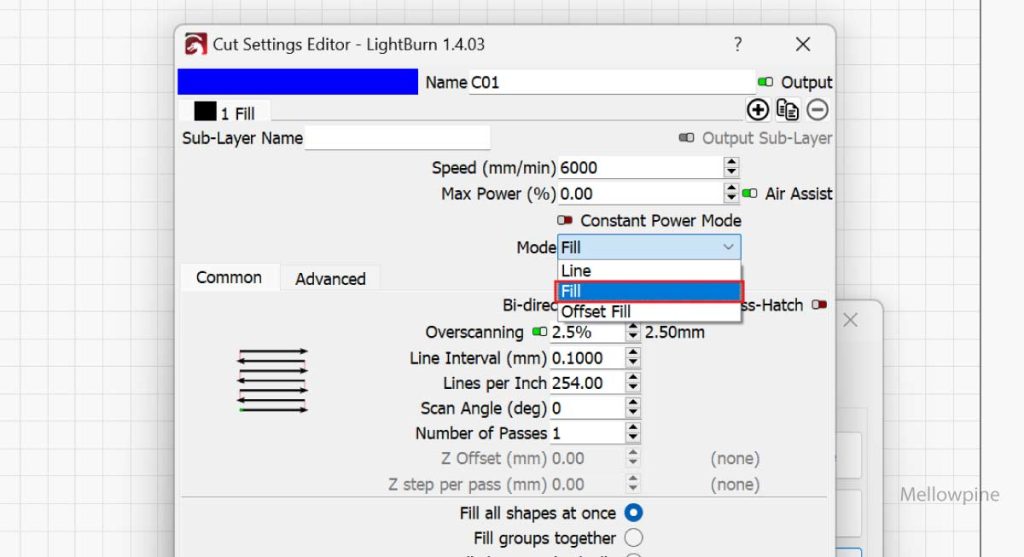Collapse the Mode dropdown

[x=727, y=247]
